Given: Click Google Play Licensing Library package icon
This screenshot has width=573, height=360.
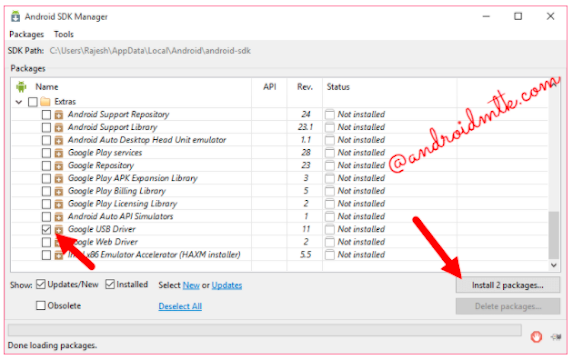Looking at the screenshot, I should pyautogui.click(x=58, y=204).
